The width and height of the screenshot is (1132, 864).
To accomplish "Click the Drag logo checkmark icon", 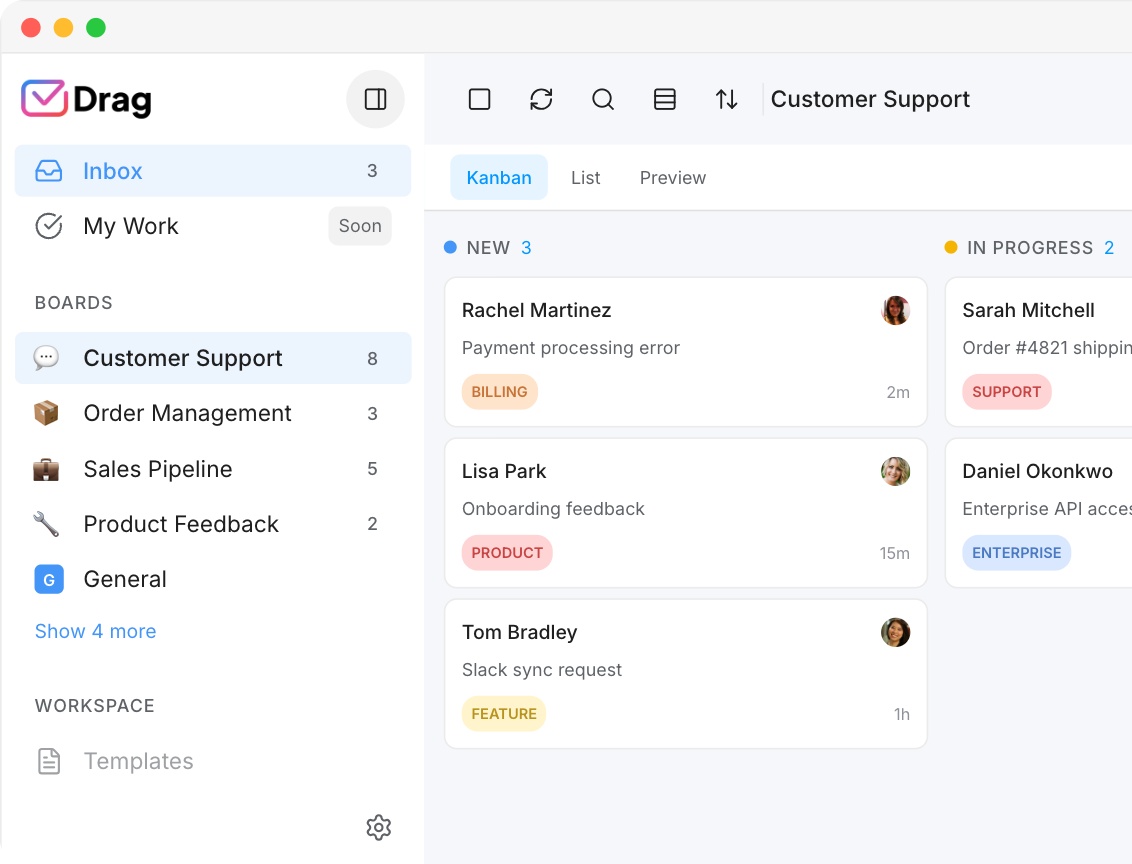I will pyautogui.click(x=44, y=98).
